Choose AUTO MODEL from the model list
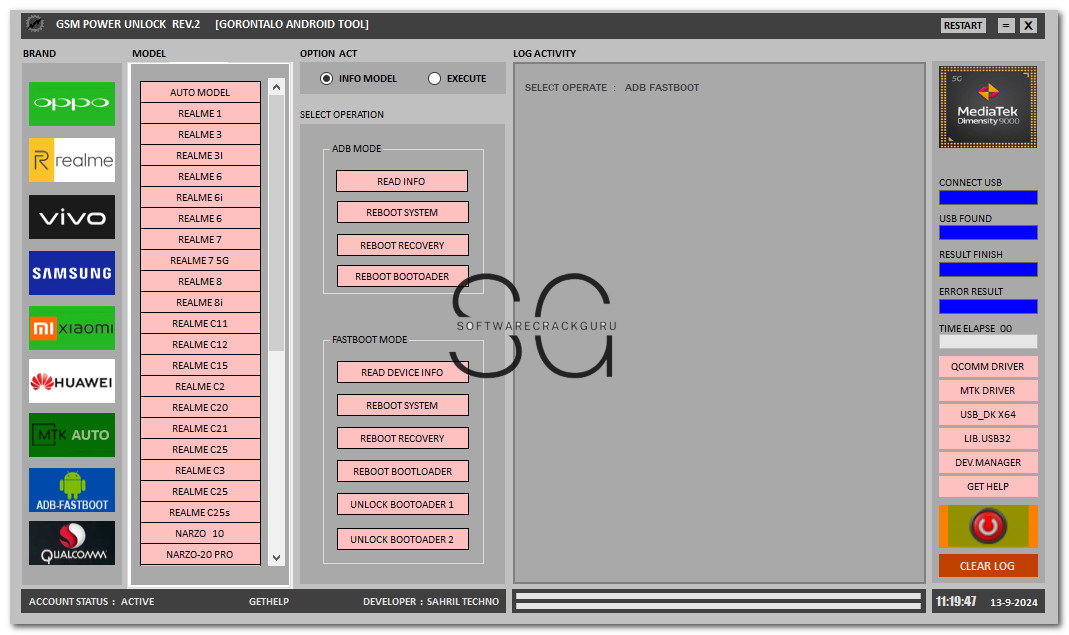 (x=200, y=92)
